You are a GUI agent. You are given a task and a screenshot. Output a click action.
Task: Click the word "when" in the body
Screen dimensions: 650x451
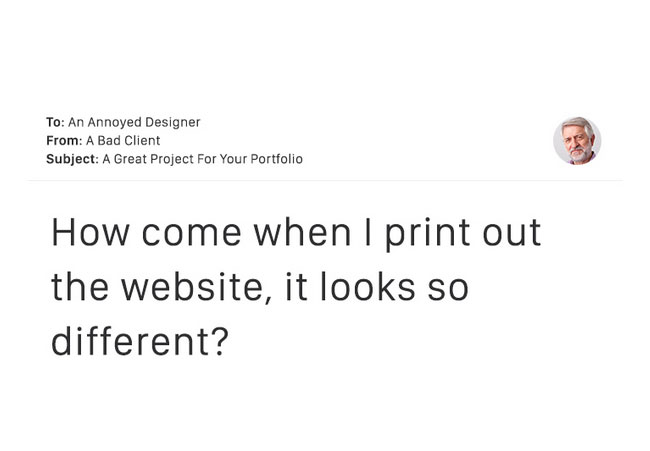[303, 233]
